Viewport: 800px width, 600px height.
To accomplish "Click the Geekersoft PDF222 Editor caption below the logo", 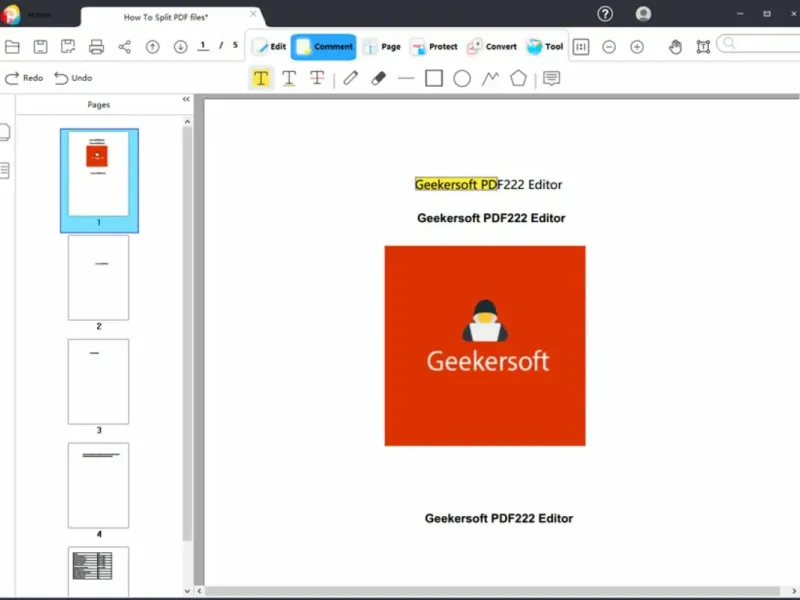I will point(499,518).
